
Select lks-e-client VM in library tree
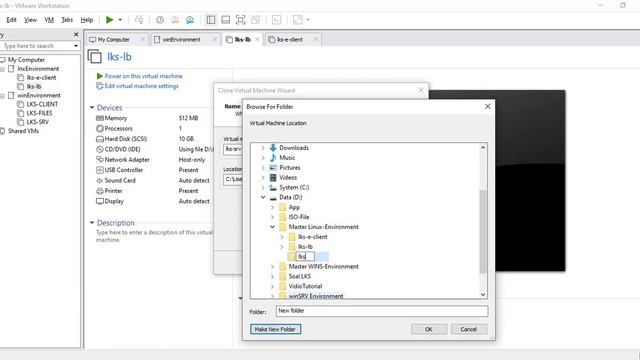point(41,78)
